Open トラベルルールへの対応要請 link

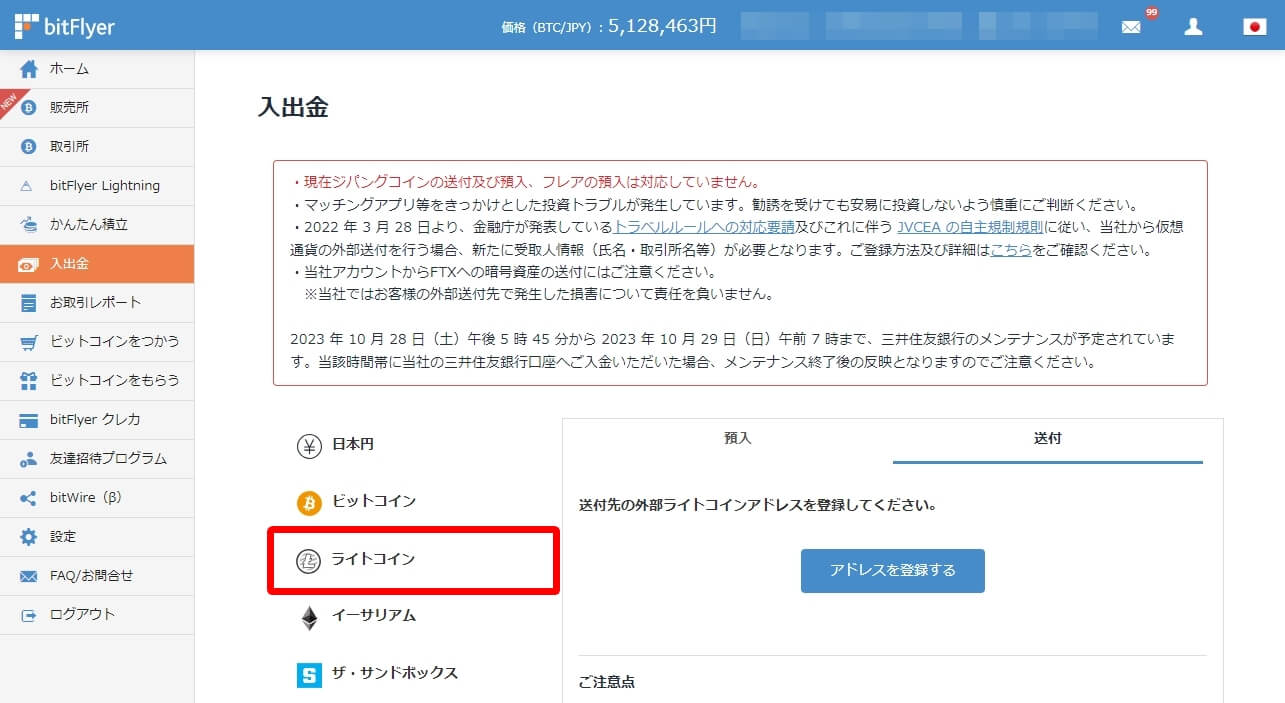(x=704, y=227)
